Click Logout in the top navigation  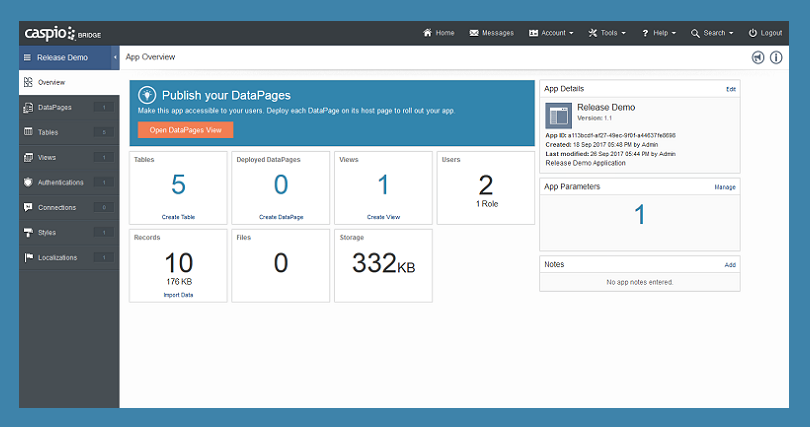[x=765, y=33]
